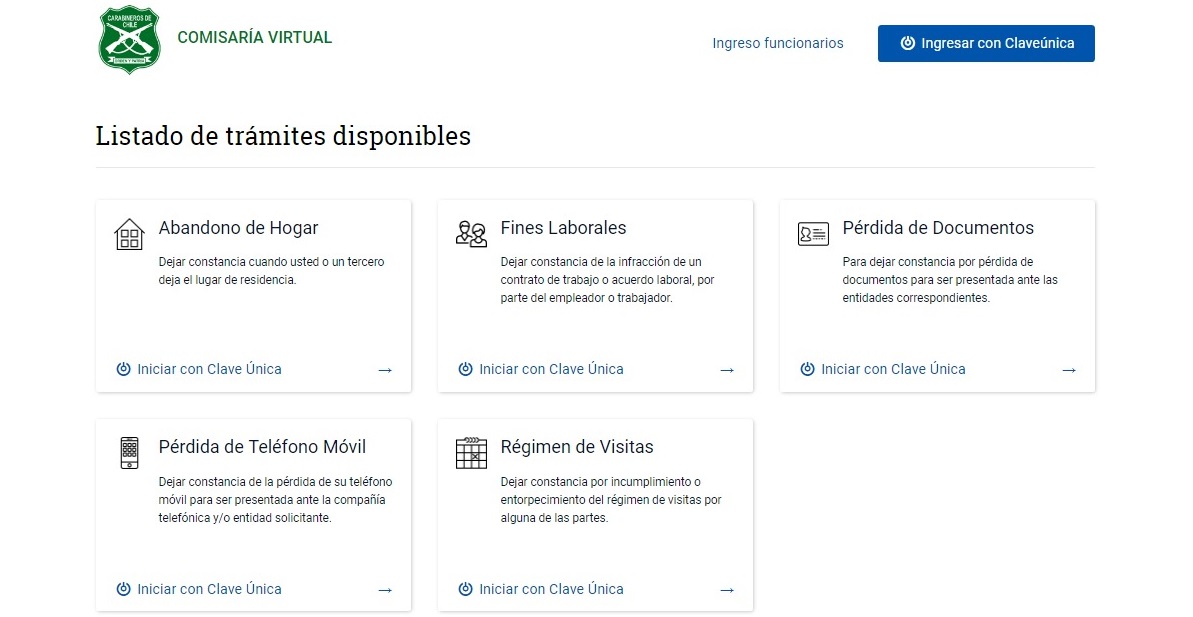
Task: Click the arrow in the Fines Laborales card
Action: (727, 370)
